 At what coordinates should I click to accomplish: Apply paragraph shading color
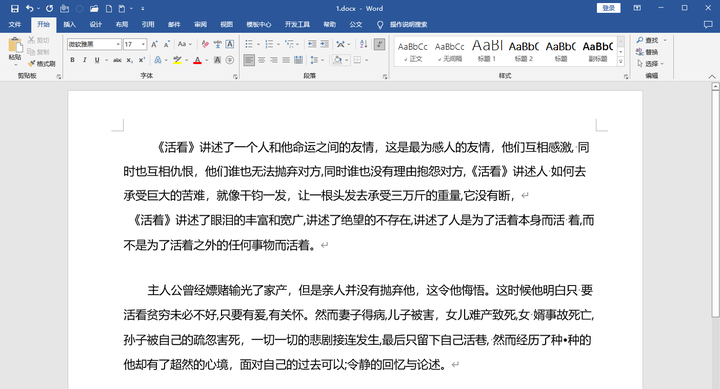pyautogui.click(x=338, y=60)
